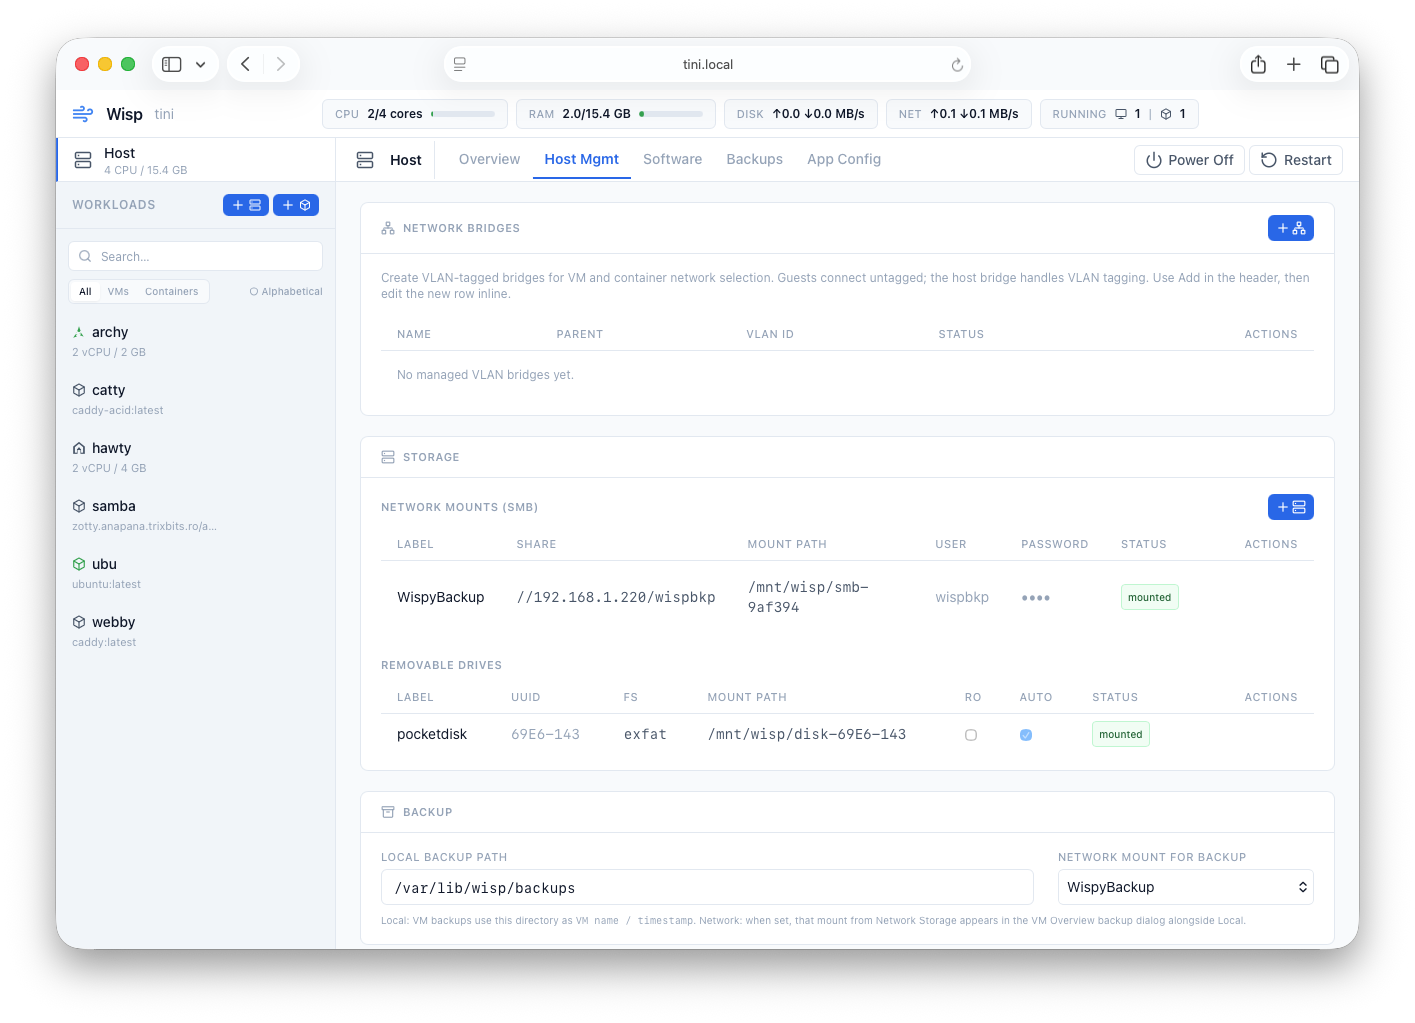Click the //192.168.1.220/wispbkp share cell
Viewport: 1415px width, 1023px height.
pos(616,597)
